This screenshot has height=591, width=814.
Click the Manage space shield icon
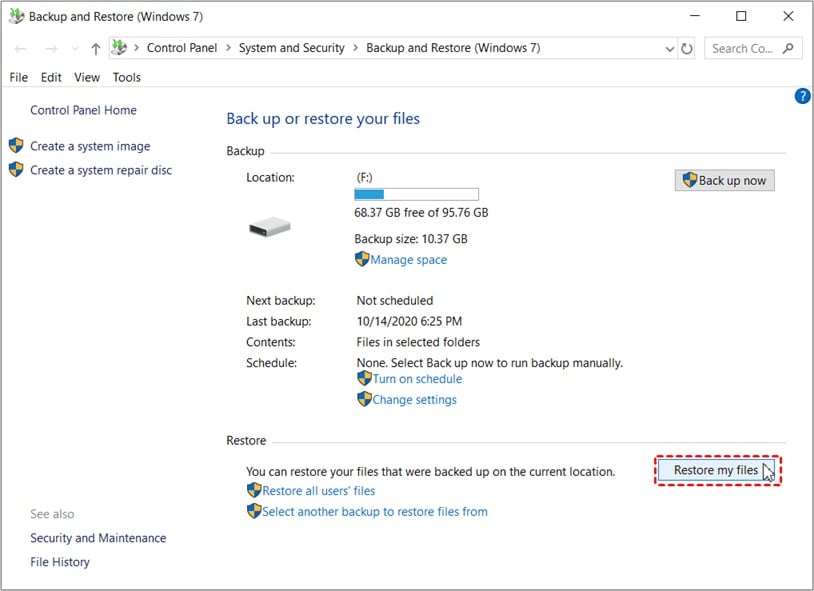pos(363,259)
